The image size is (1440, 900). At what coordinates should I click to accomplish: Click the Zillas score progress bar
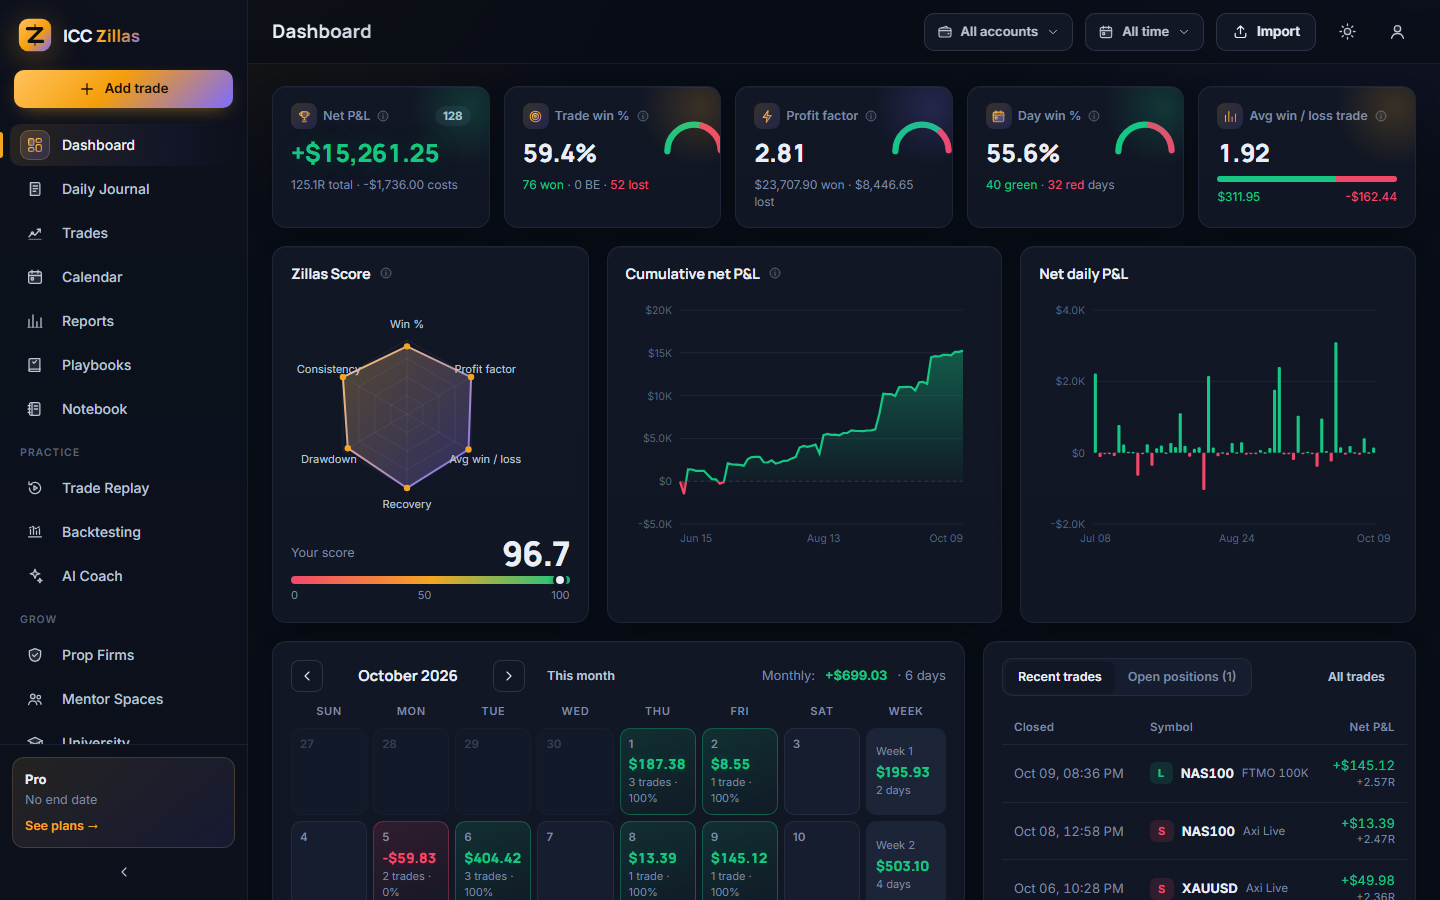pos(430,580)
